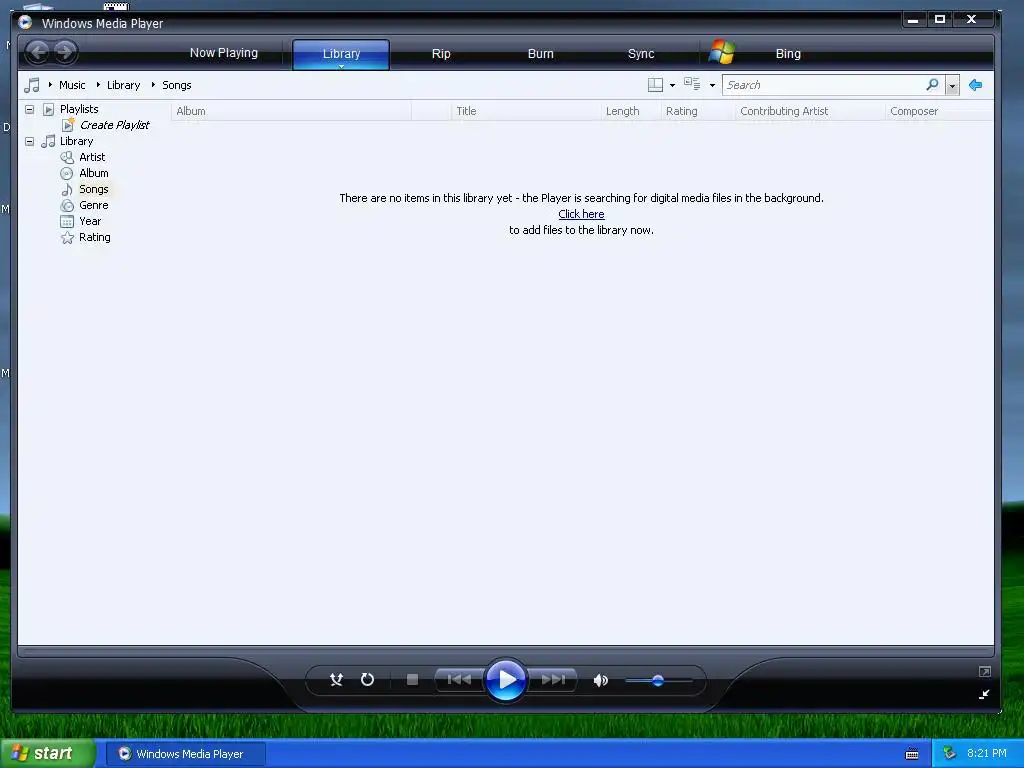Open the Bing tab

(x=788, y=54)
